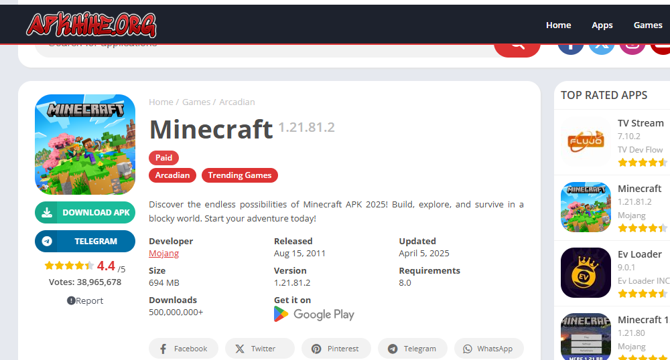Open the Home menu item

(x=558, y=25)
